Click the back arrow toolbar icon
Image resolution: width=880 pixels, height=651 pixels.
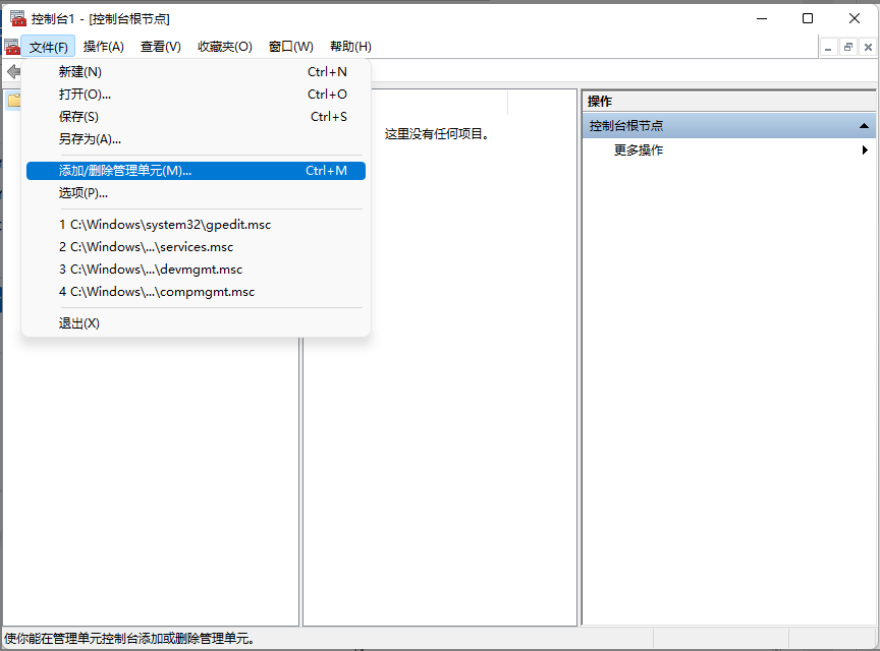14,72
